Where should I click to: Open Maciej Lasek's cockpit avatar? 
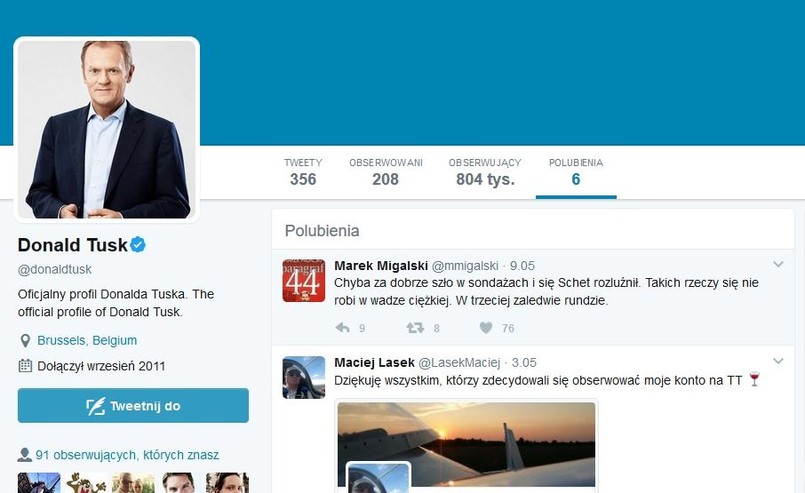[x=303, y=377]
